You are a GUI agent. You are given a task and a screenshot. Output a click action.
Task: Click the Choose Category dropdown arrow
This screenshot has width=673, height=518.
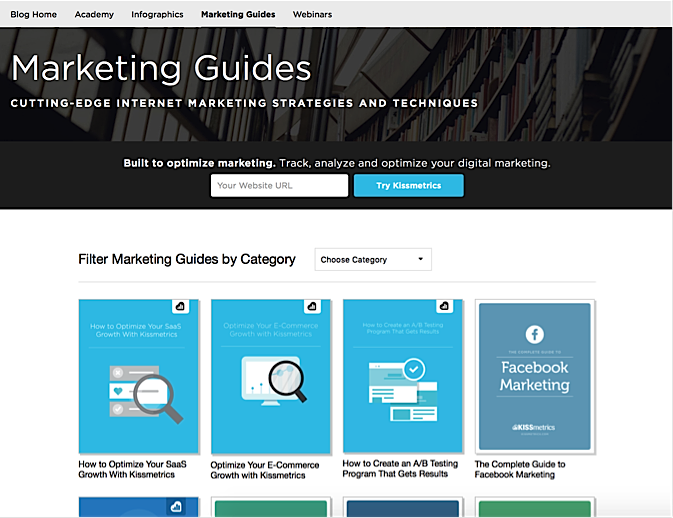coord(421,259)
